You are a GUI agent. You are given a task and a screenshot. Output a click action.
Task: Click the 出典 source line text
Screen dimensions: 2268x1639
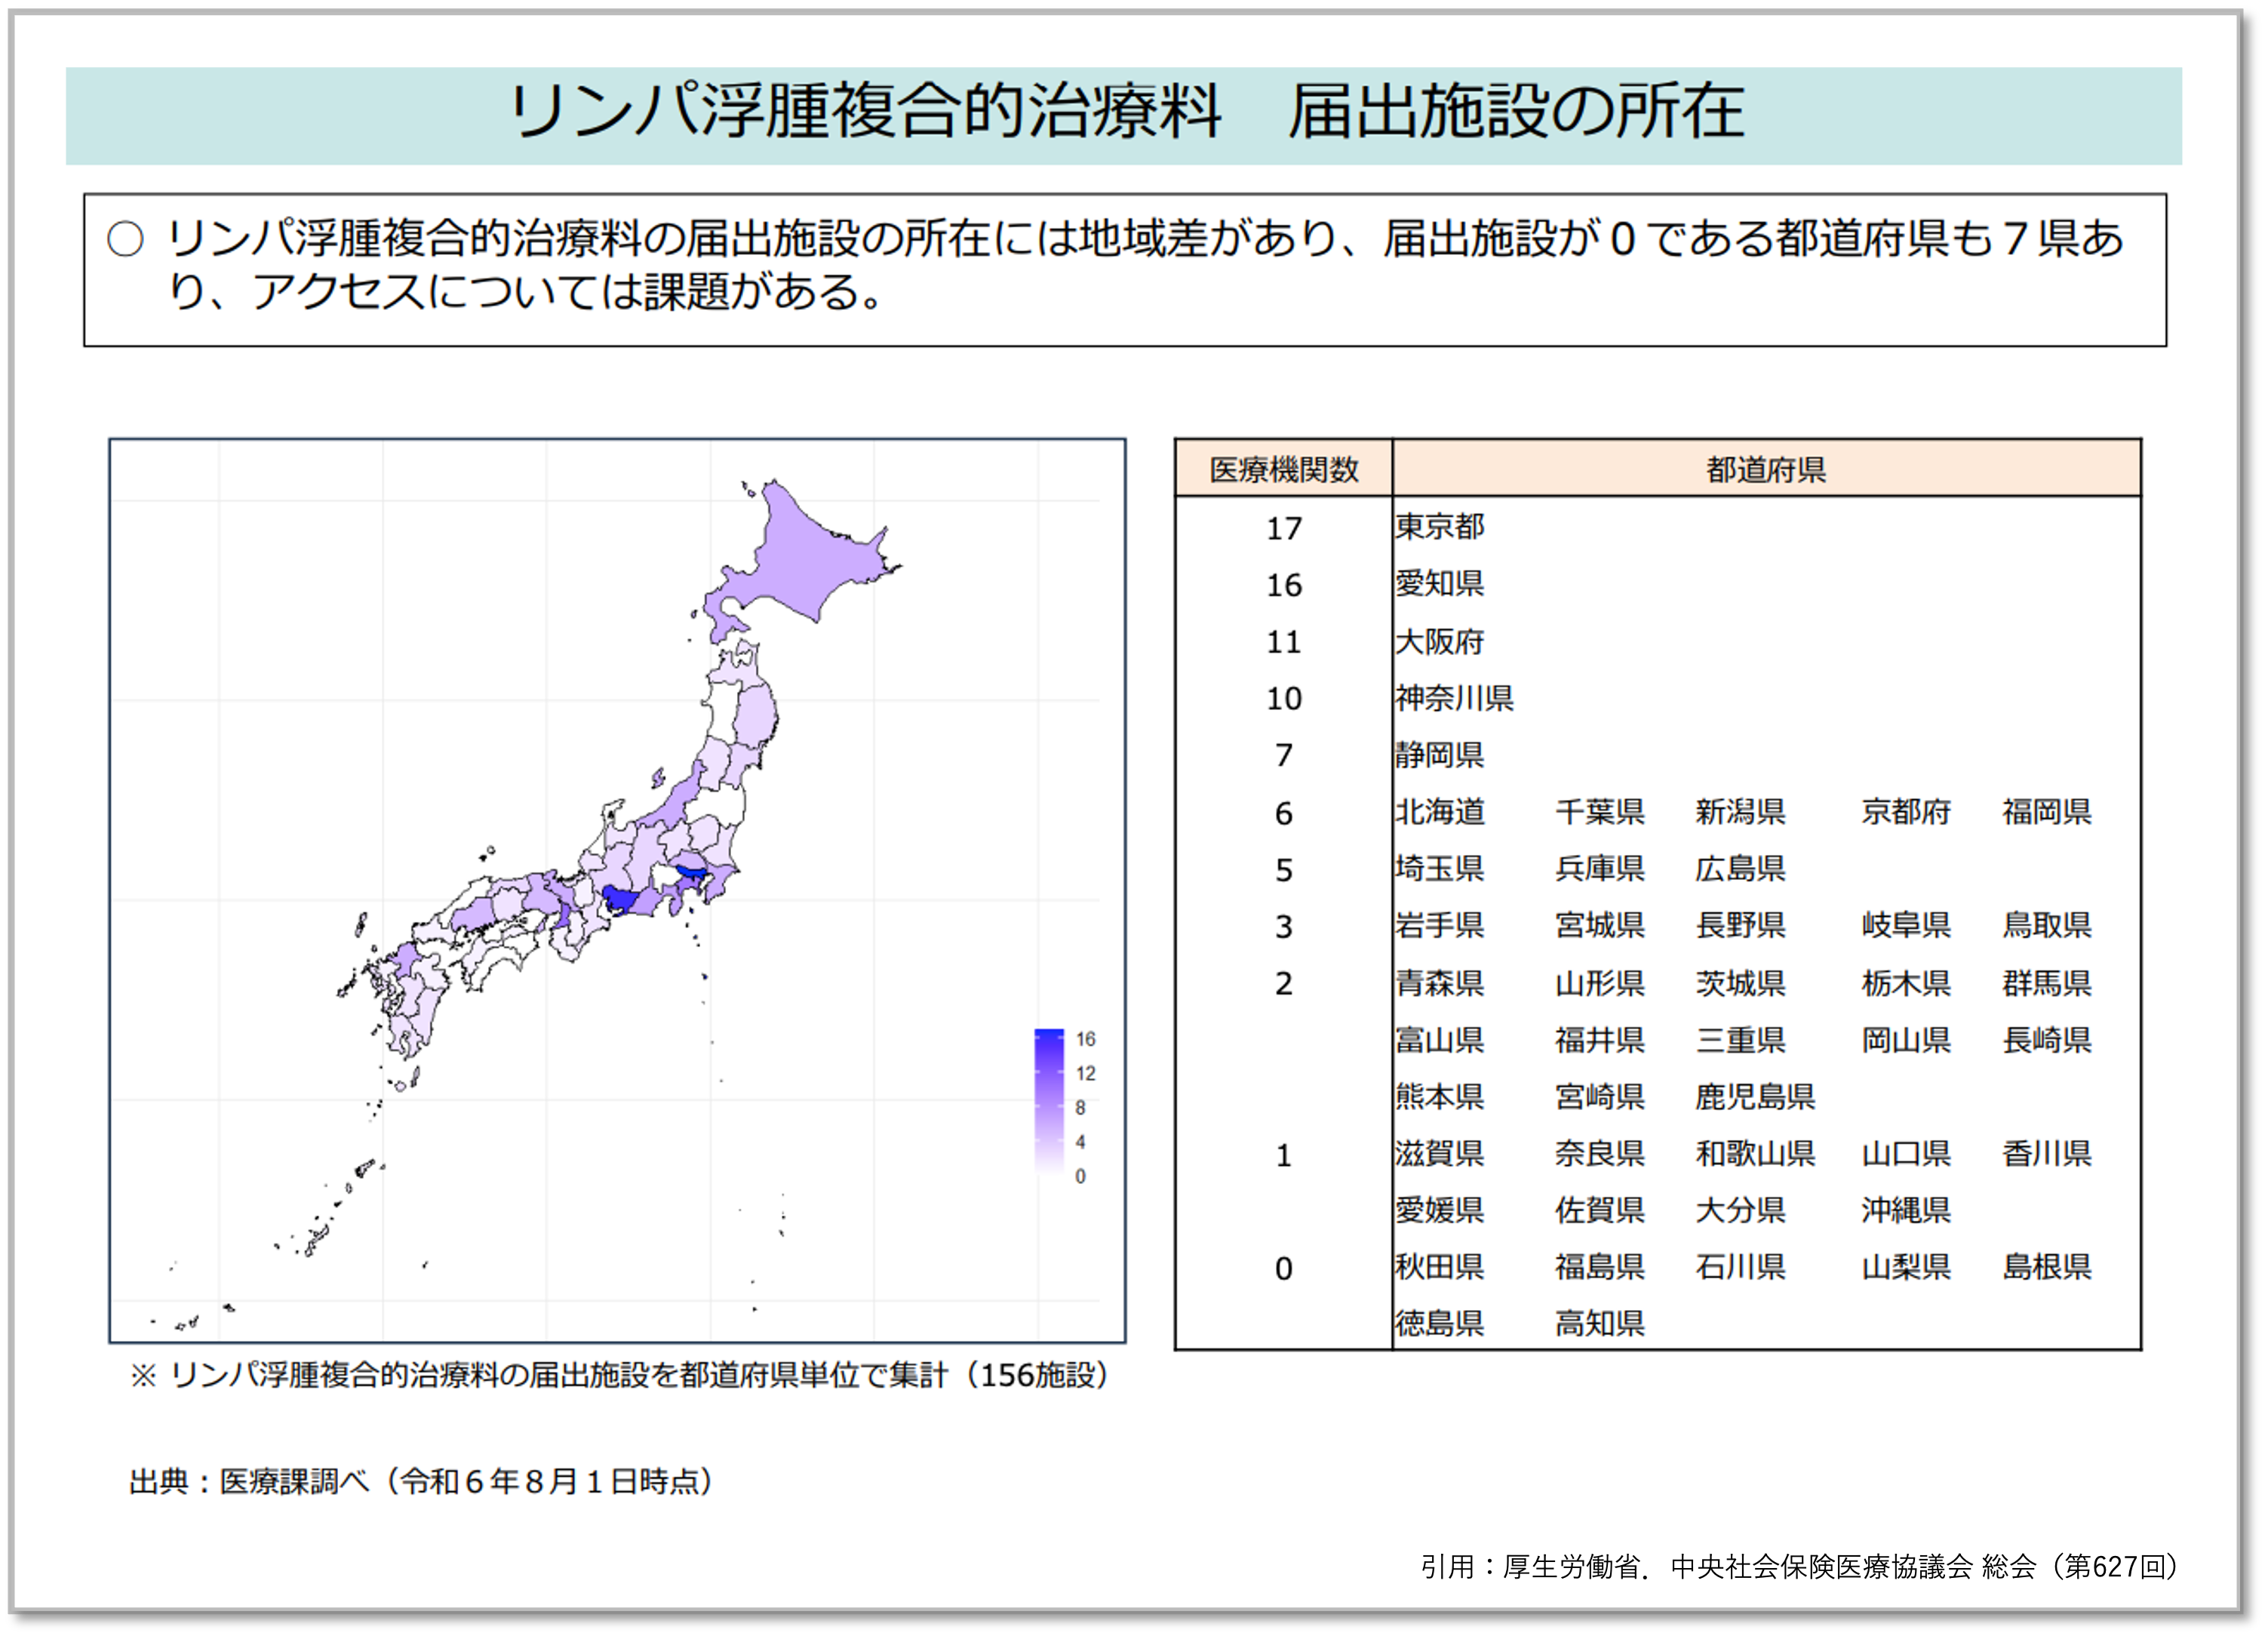[420, 1481]
